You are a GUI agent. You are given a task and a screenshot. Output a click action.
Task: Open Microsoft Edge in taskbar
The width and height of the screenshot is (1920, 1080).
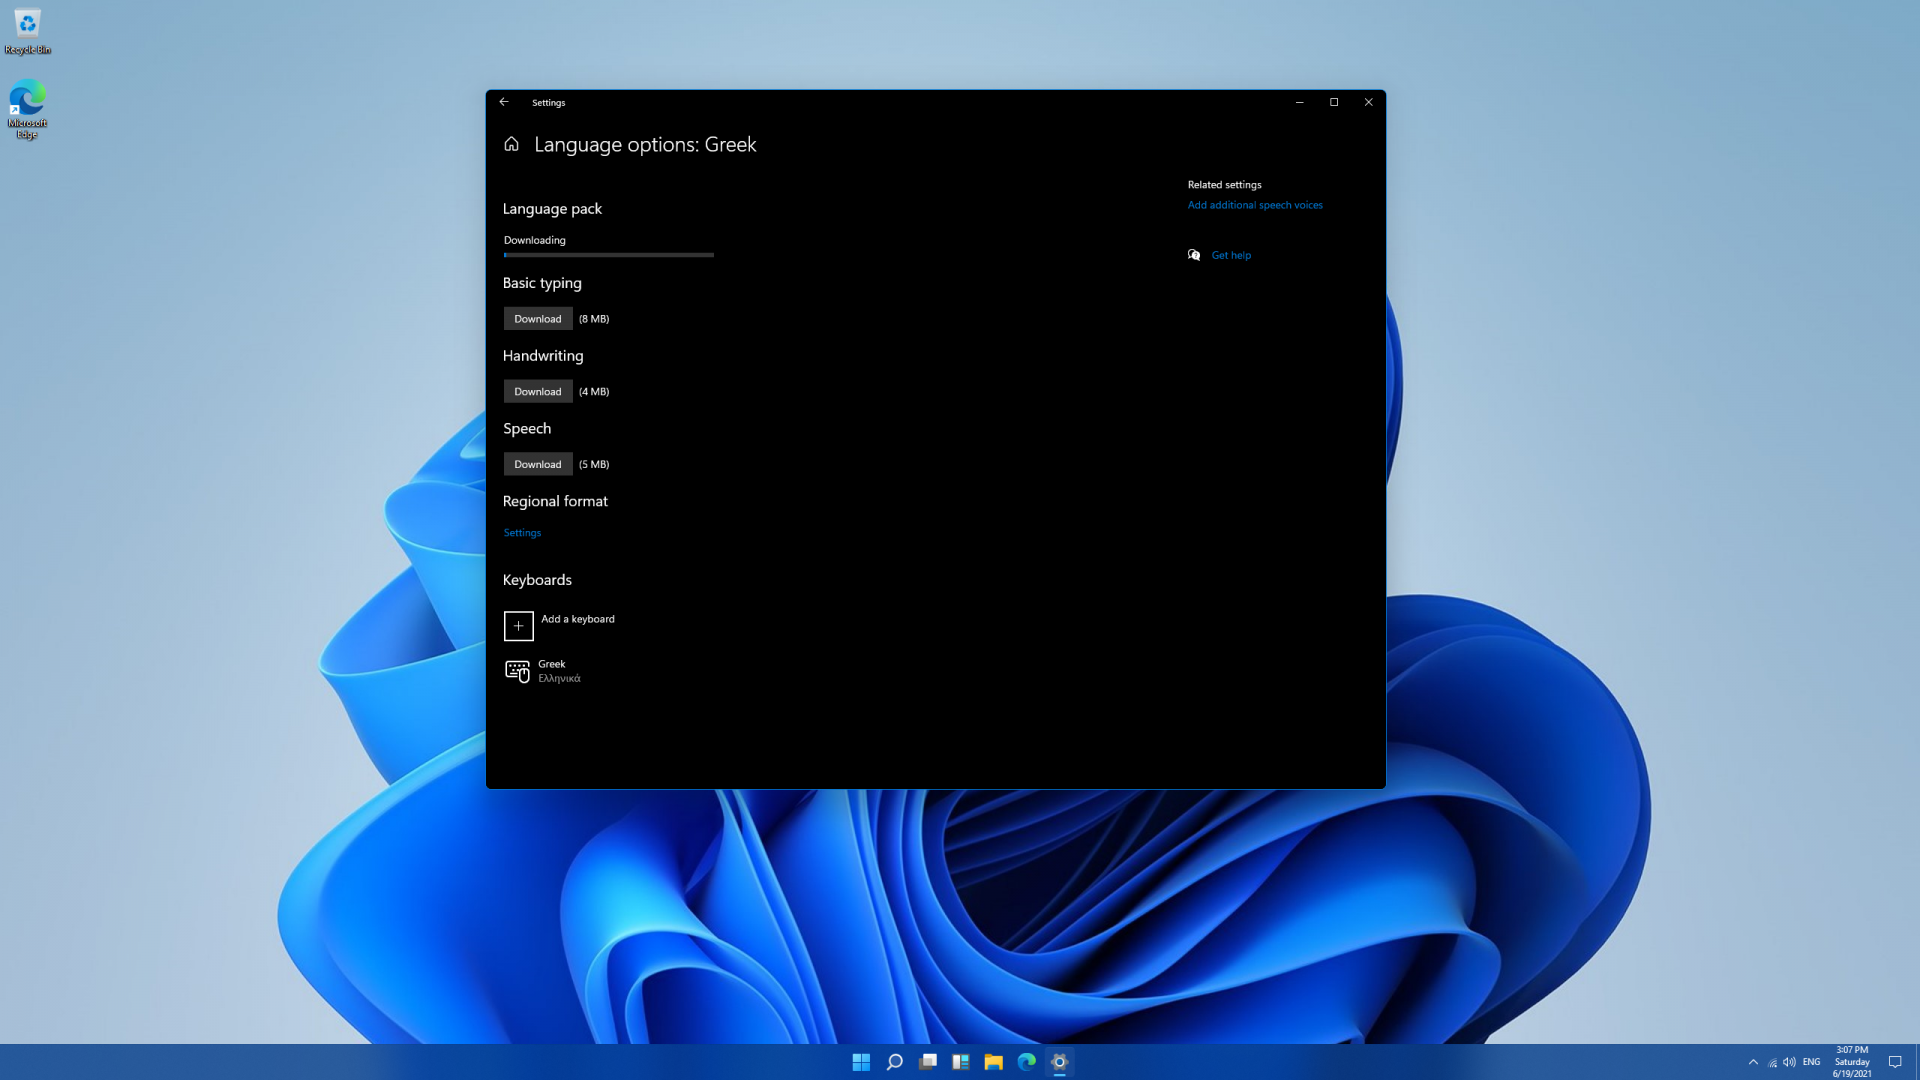(1027, 1062)
